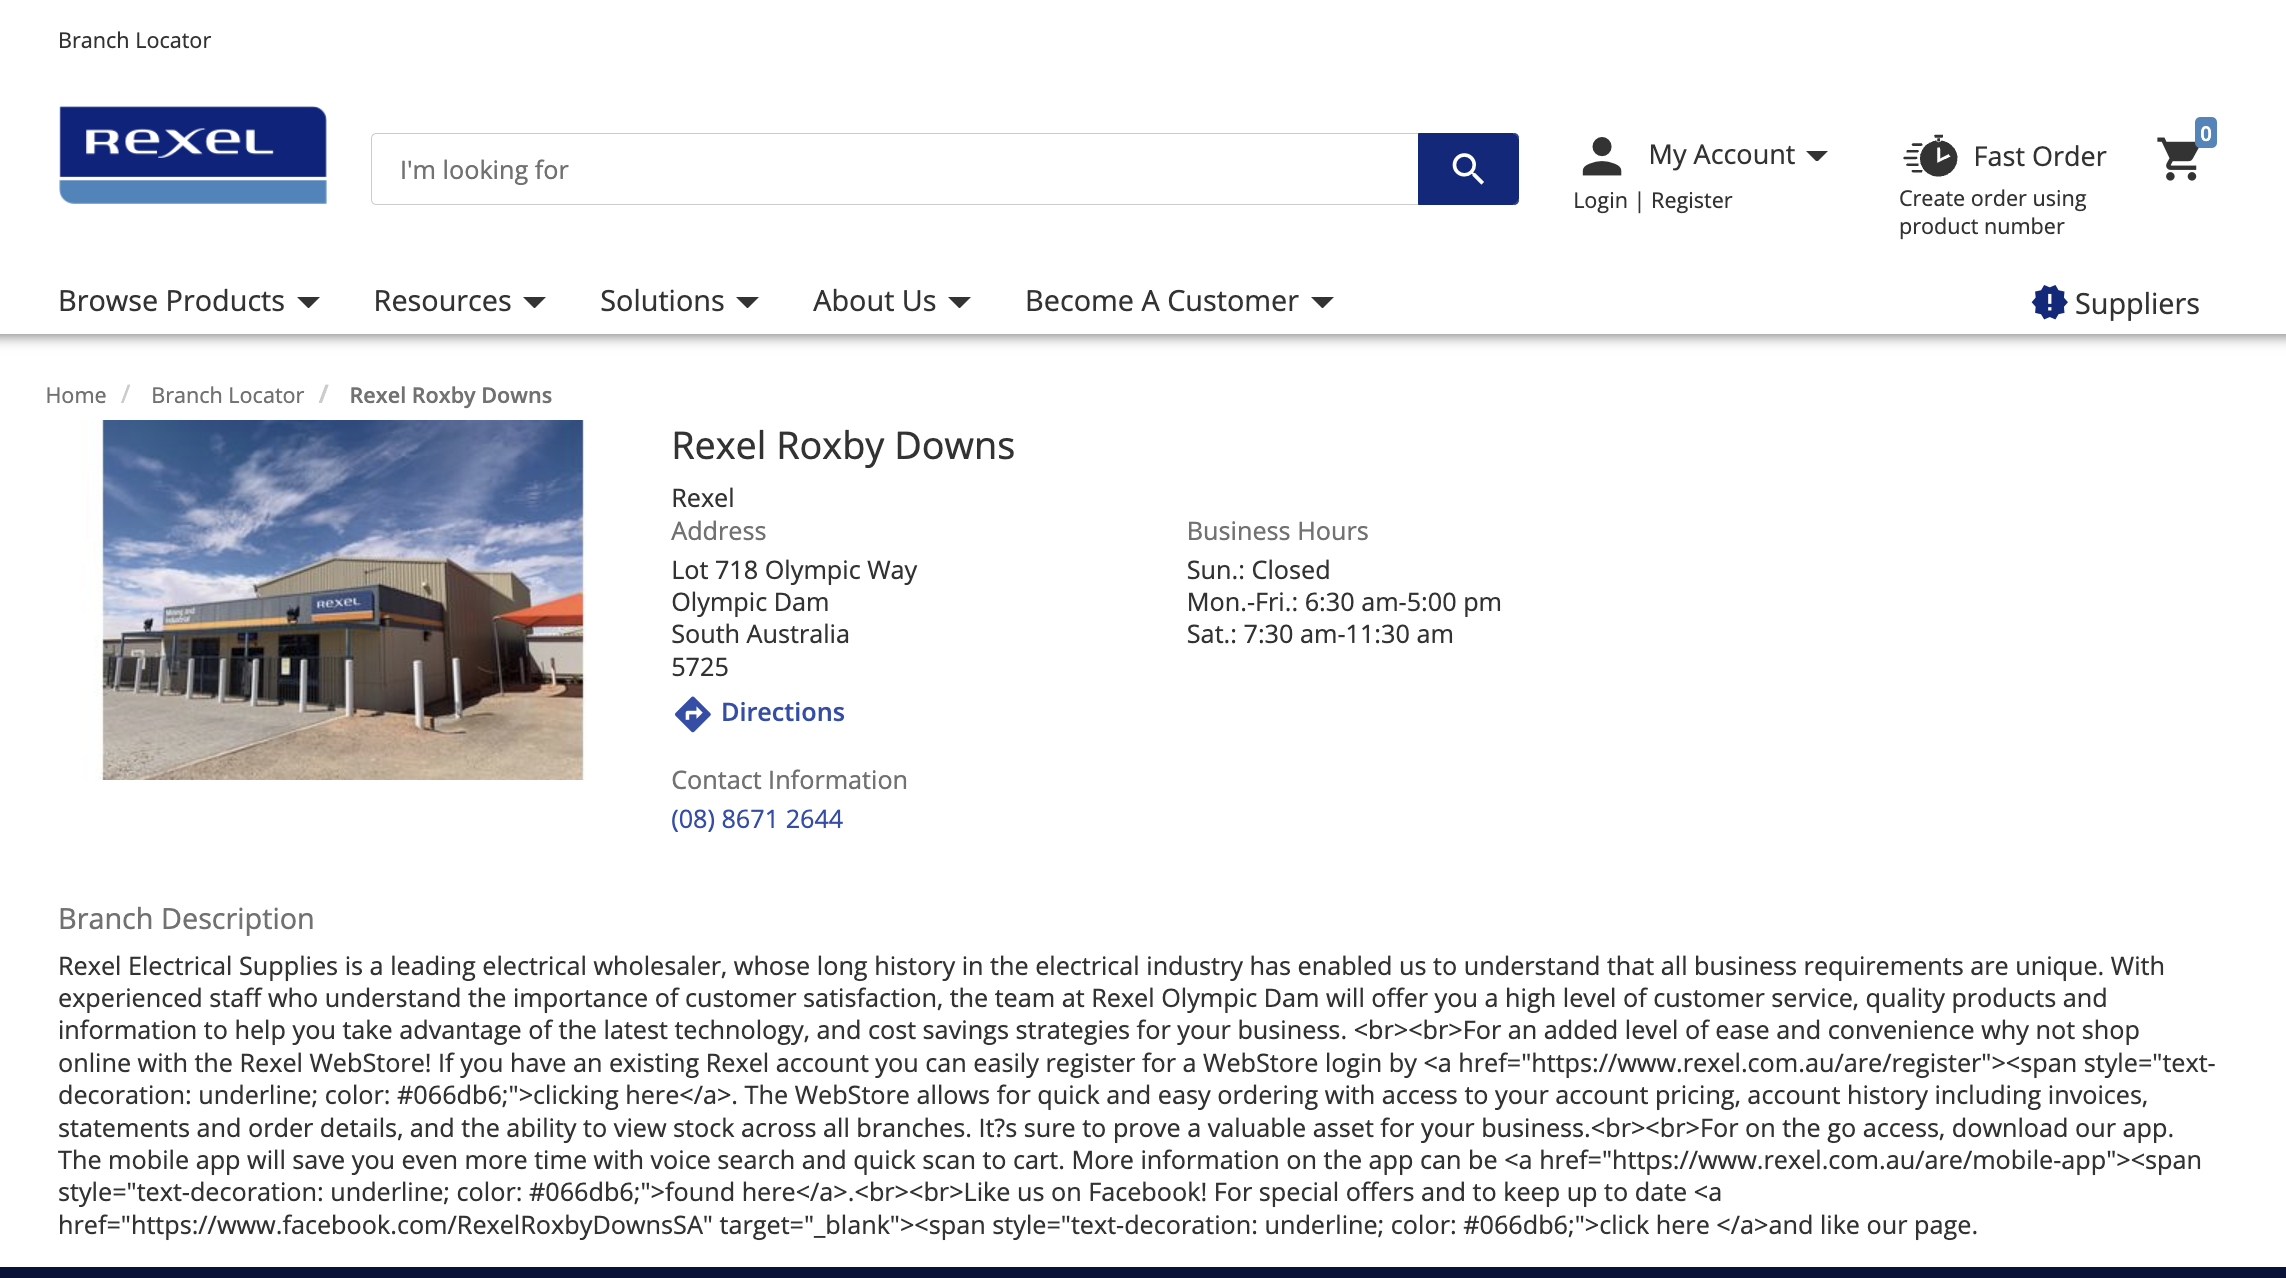Click the Directions link

click(x=783, y=712)
